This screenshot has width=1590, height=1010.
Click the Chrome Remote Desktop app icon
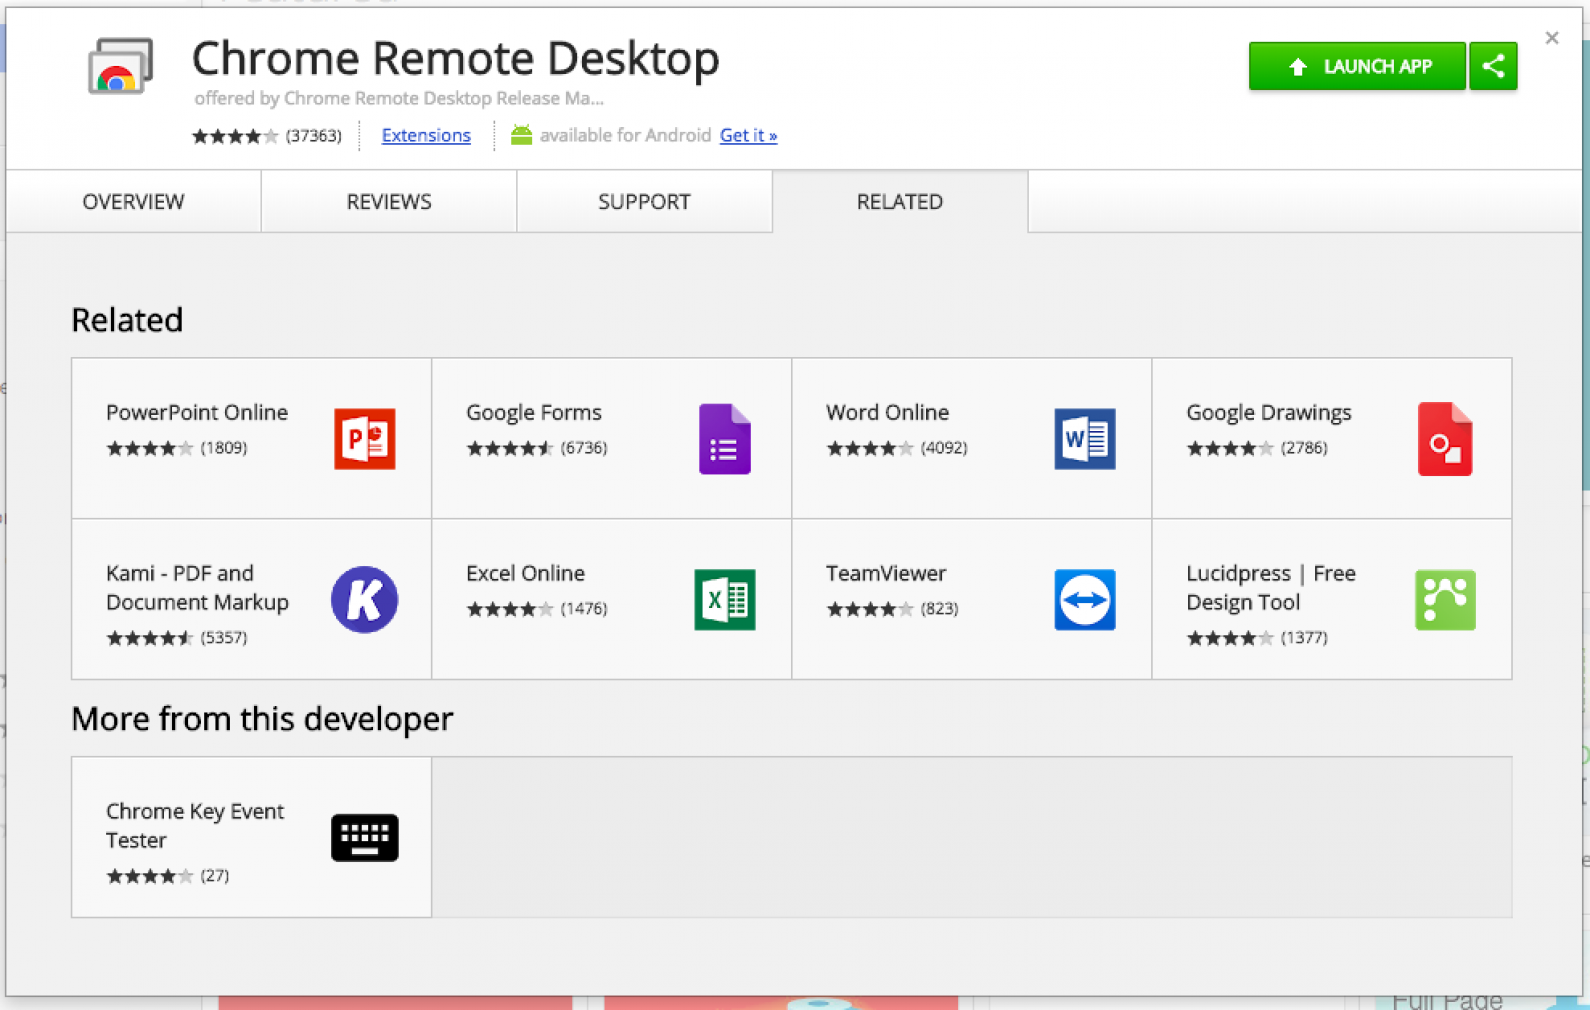click(120, 67)
